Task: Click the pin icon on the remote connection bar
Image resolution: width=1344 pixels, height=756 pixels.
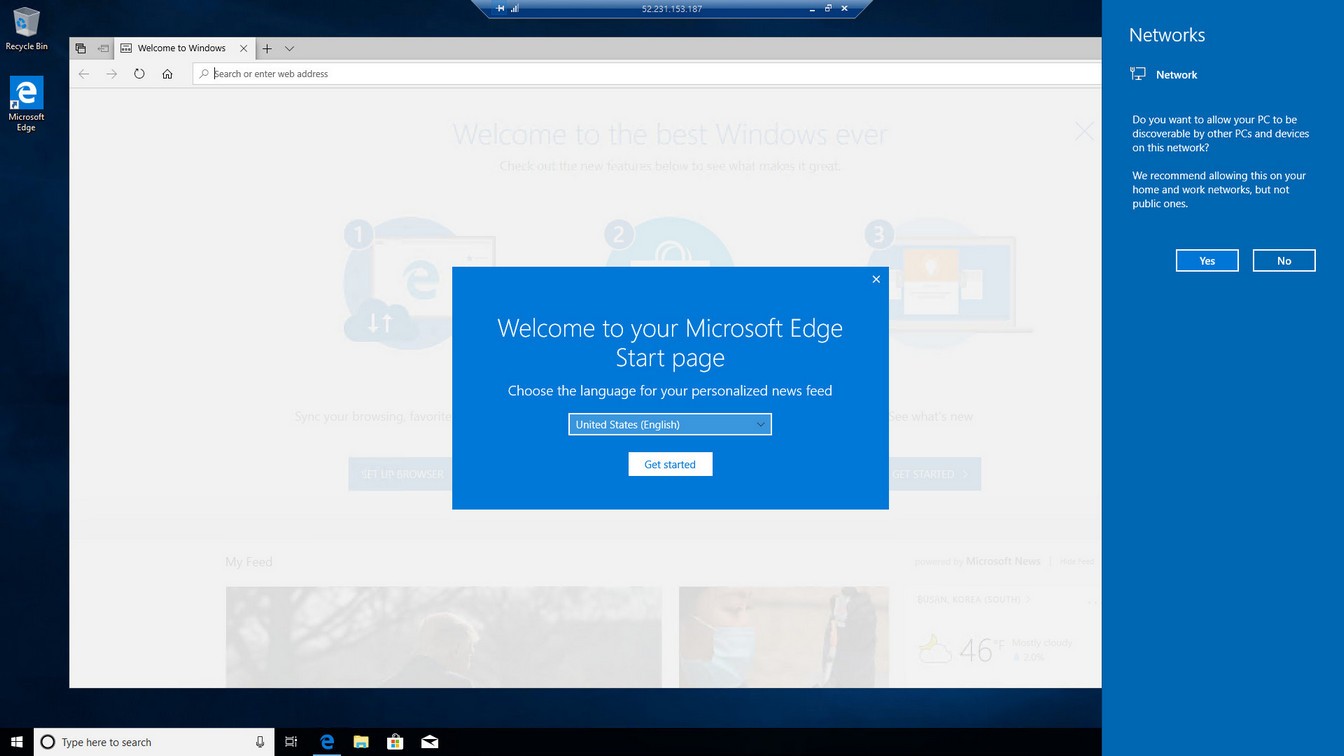Action: [x=500, y=9]
